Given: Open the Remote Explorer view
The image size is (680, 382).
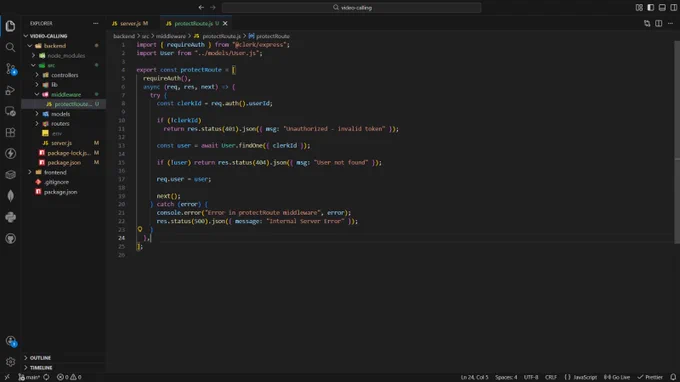Looking at the screenshot, I should pos(10,111).
